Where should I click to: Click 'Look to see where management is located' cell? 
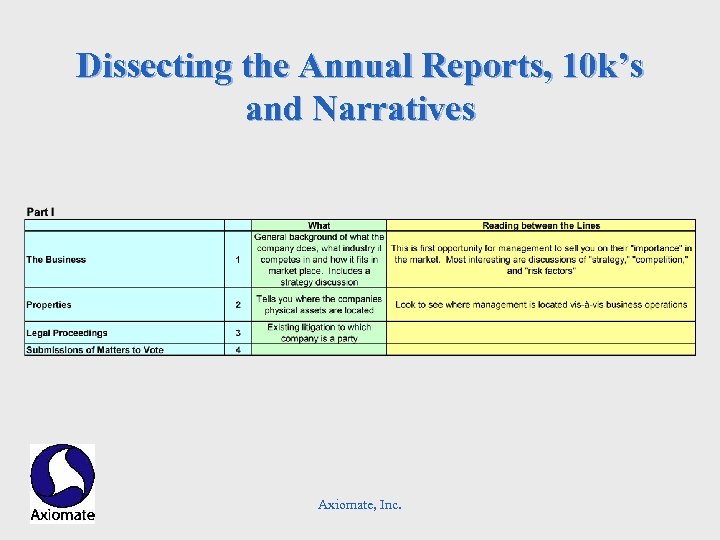coord(541,304)
